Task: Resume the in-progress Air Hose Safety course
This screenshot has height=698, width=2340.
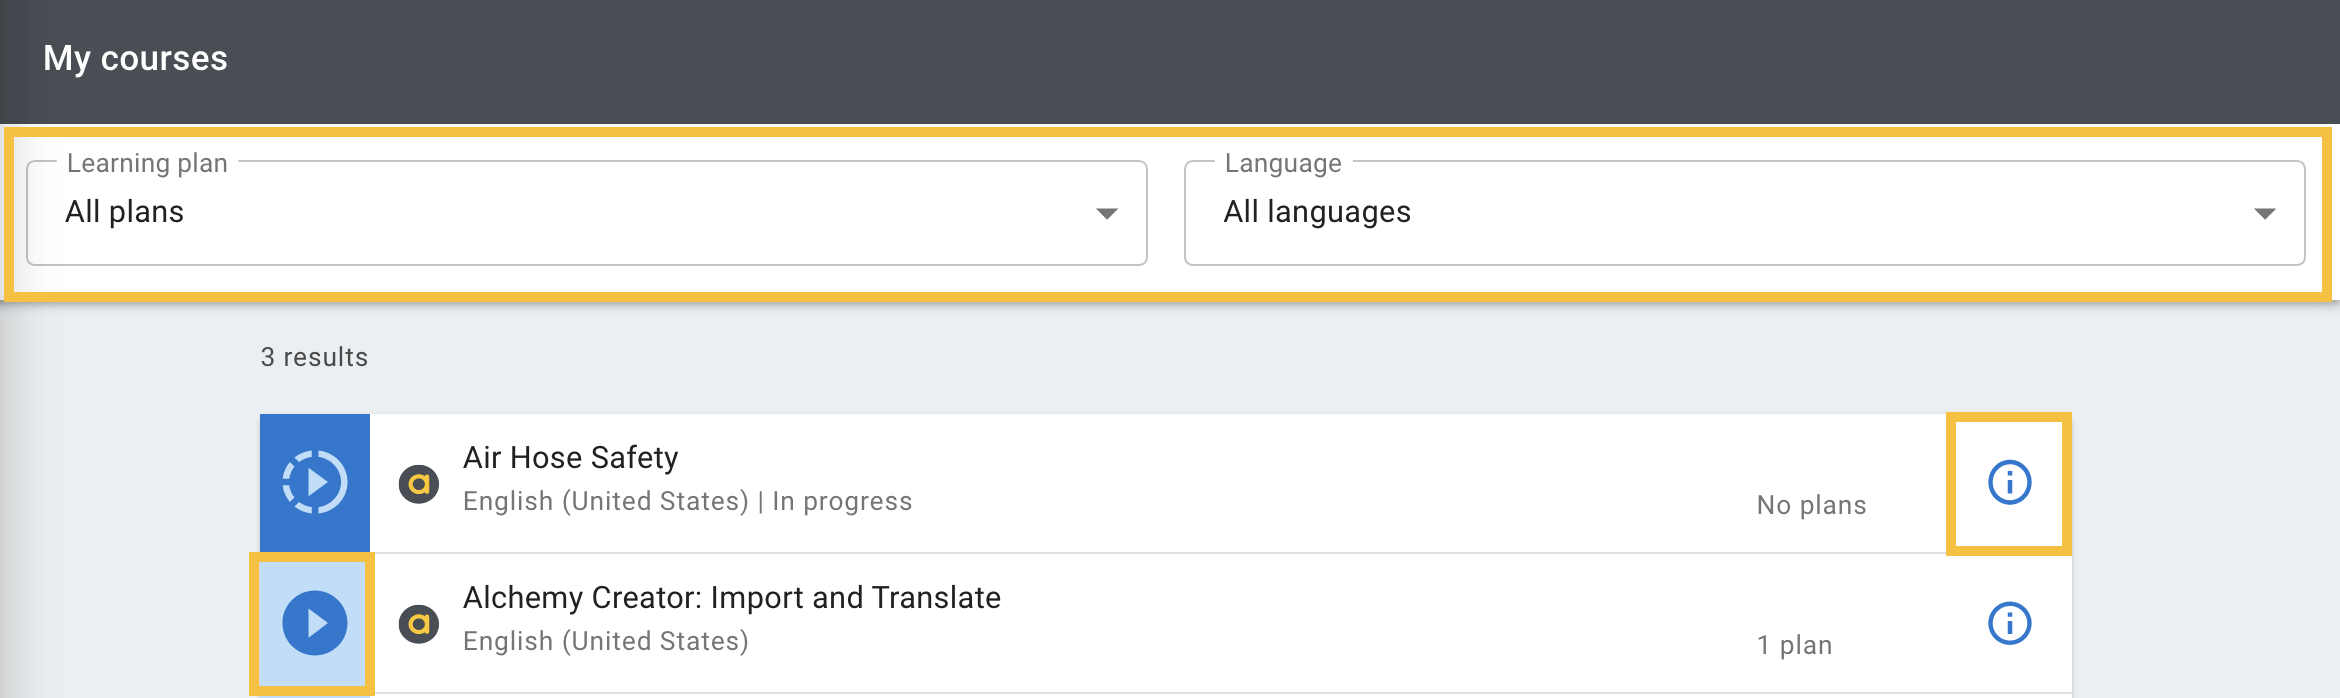Action: pyautogui.click(x=314, y=483)
